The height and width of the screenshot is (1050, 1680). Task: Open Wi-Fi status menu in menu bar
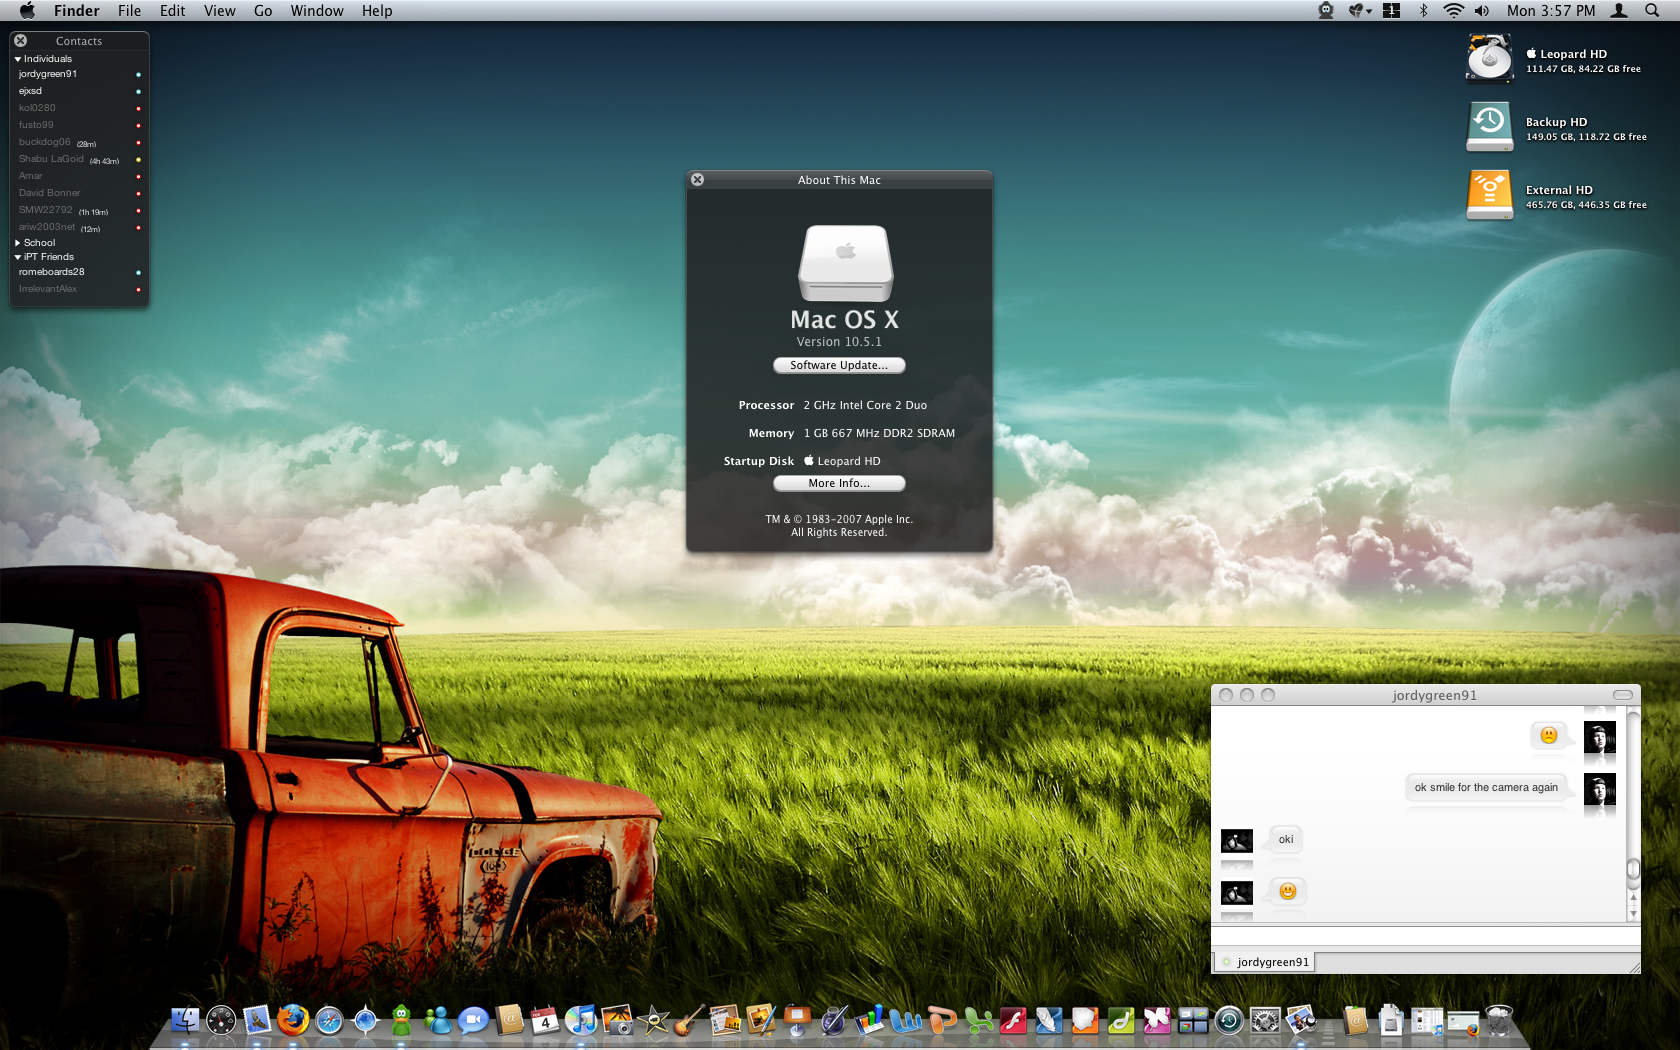[x=1453, y=10]
